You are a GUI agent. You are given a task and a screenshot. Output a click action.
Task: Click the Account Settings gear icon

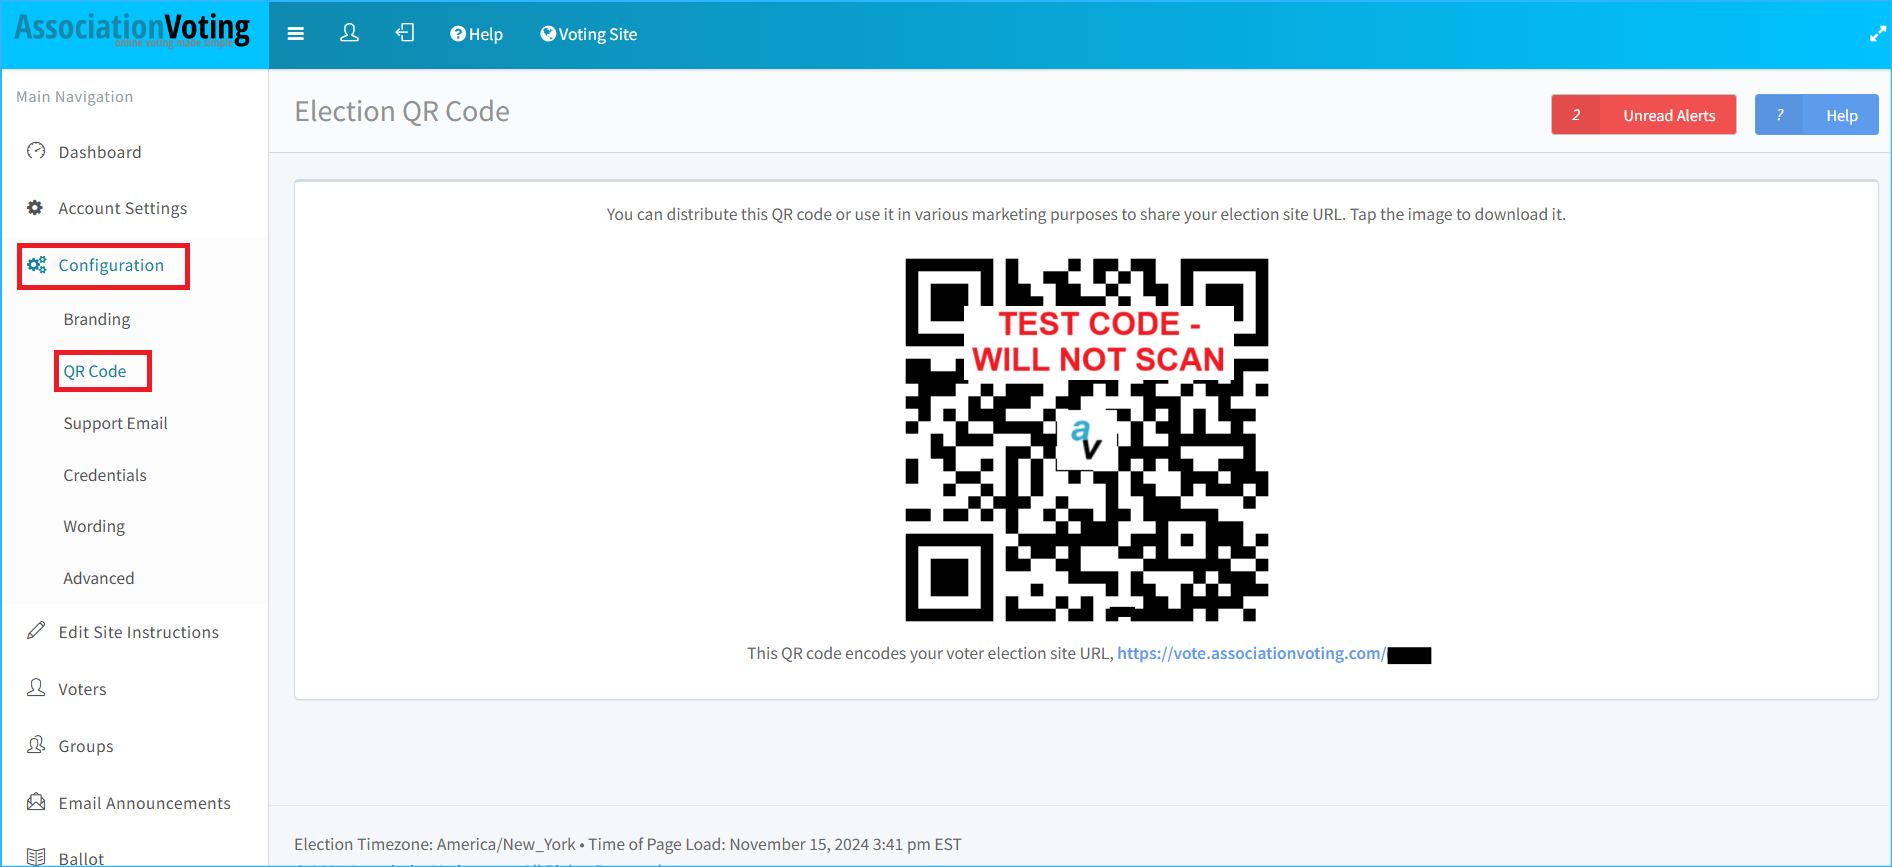point(35,207)
